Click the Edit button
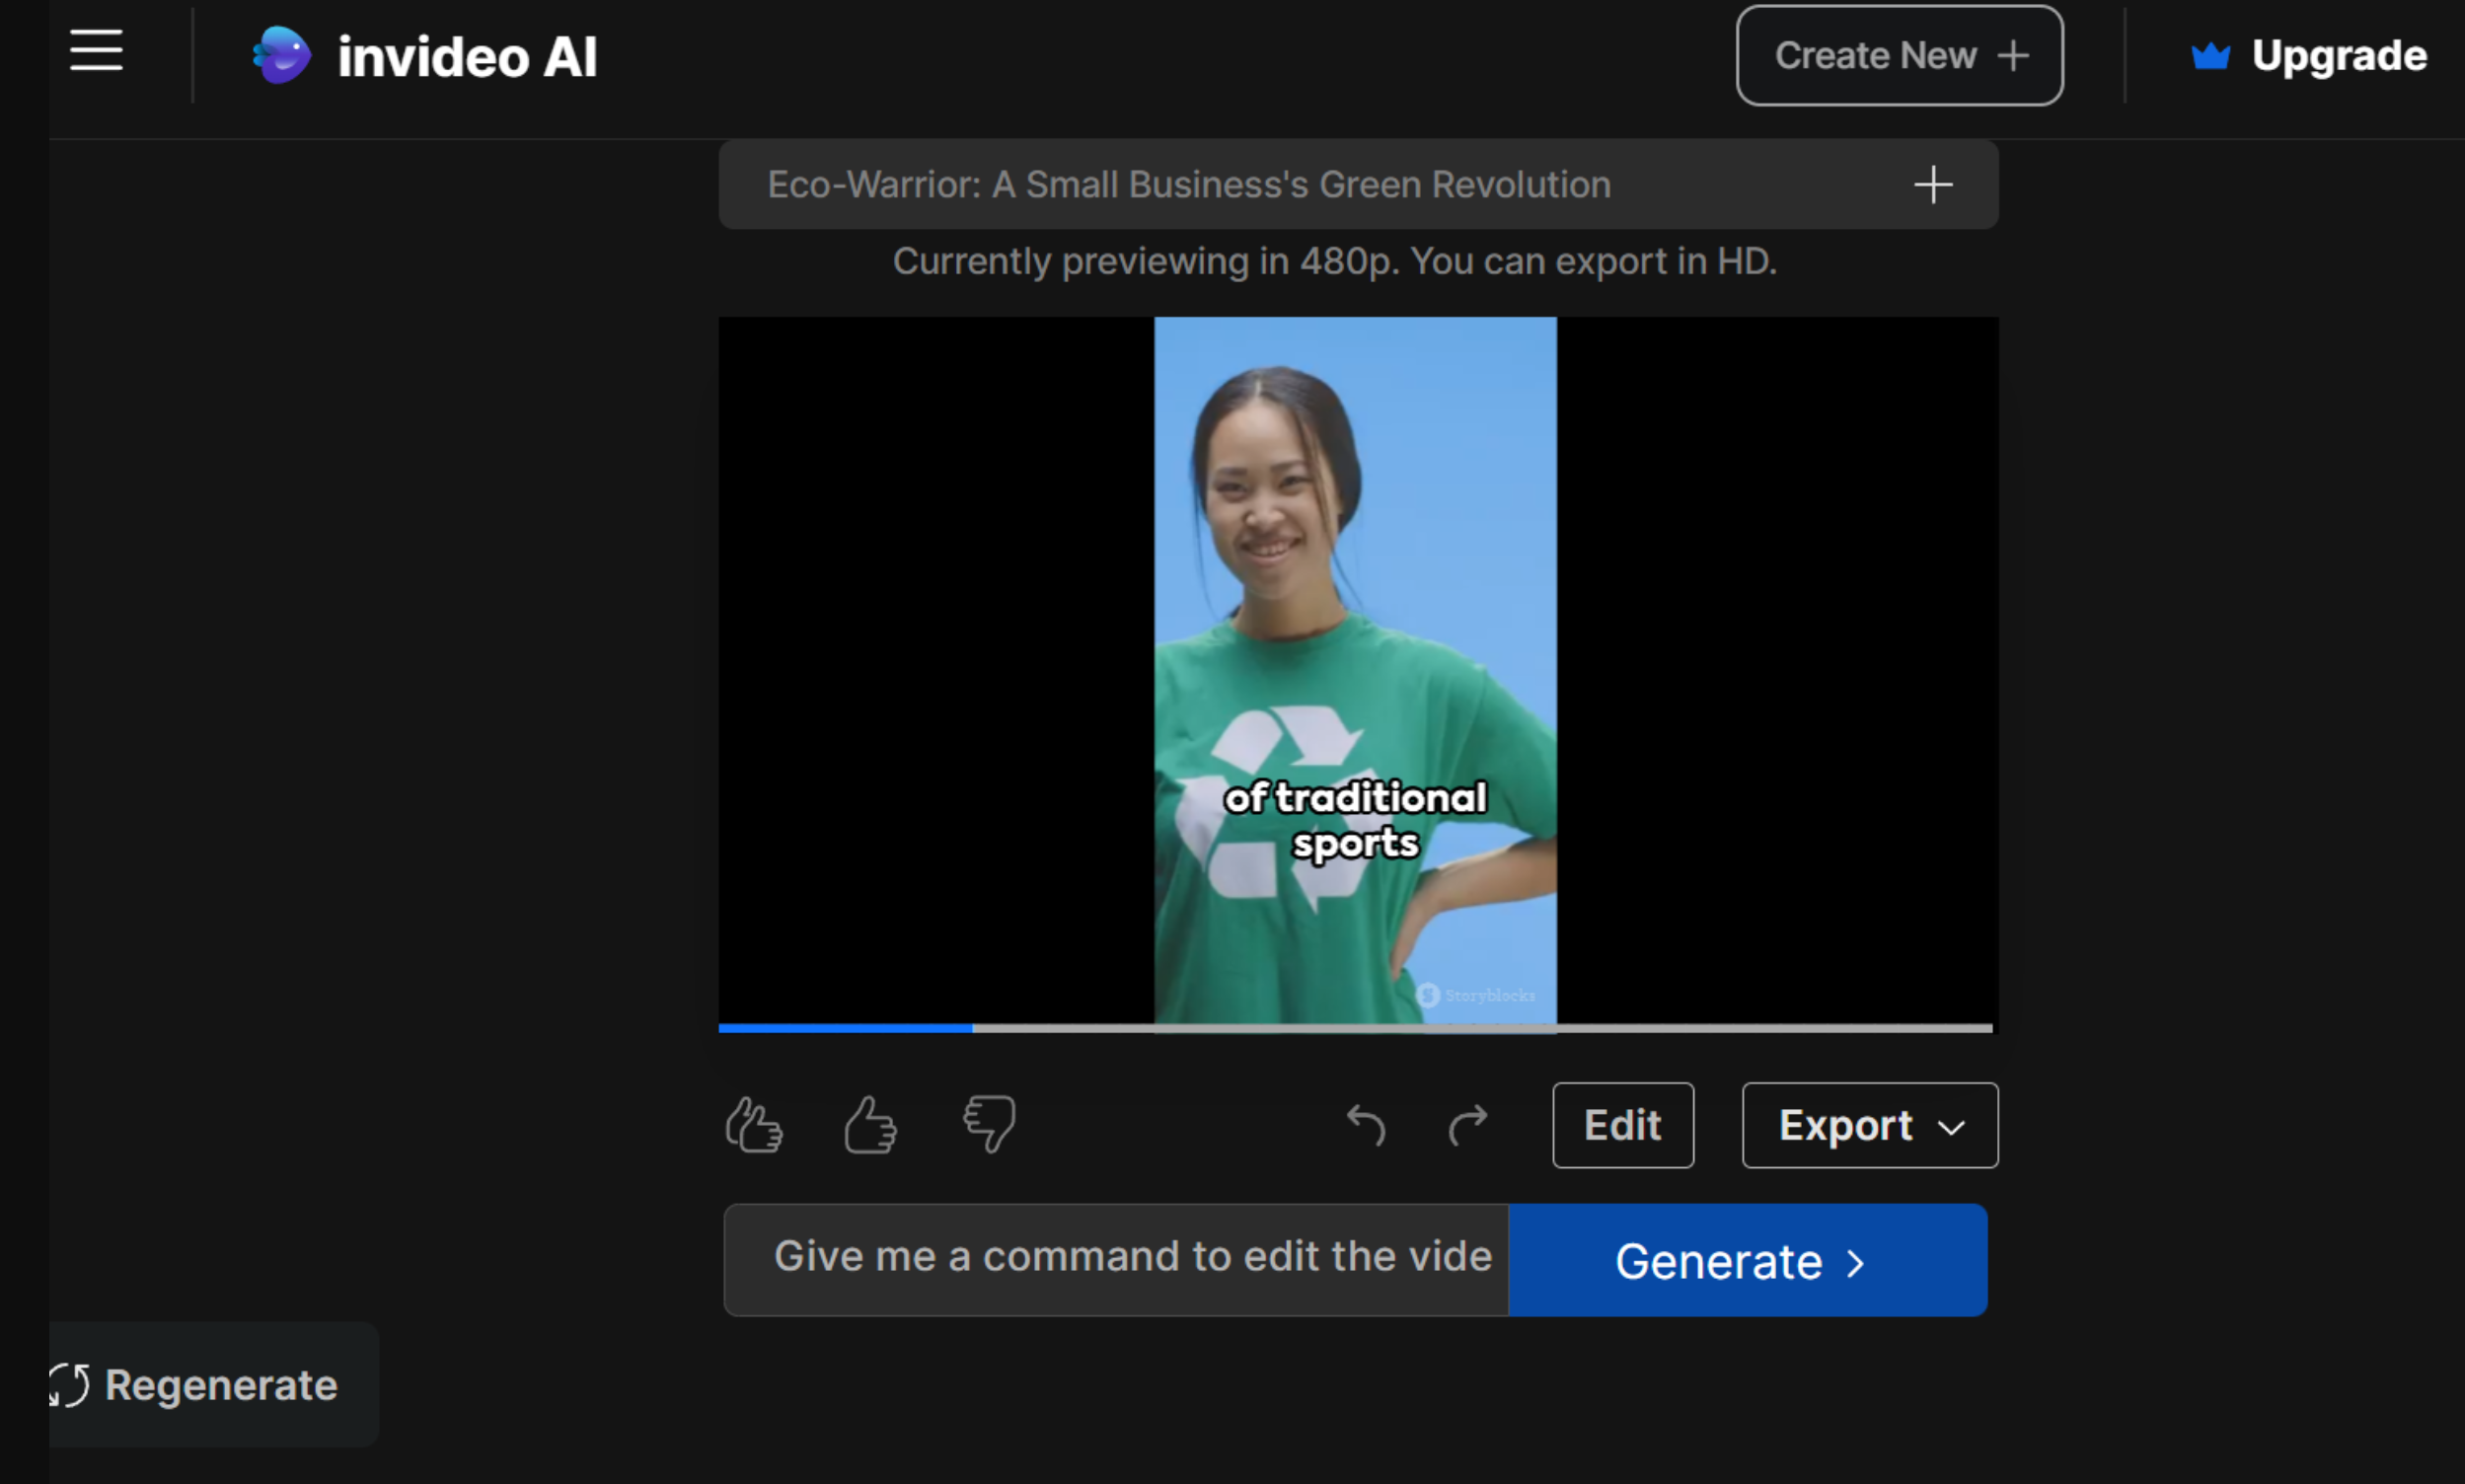The width and height of the screenshot is (2465, 1484). click(1621, 1124)
